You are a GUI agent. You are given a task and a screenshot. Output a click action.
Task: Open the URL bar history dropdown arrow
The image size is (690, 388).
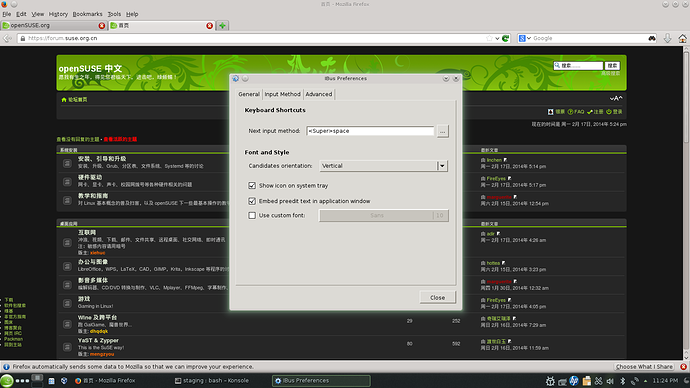(497, 38)
